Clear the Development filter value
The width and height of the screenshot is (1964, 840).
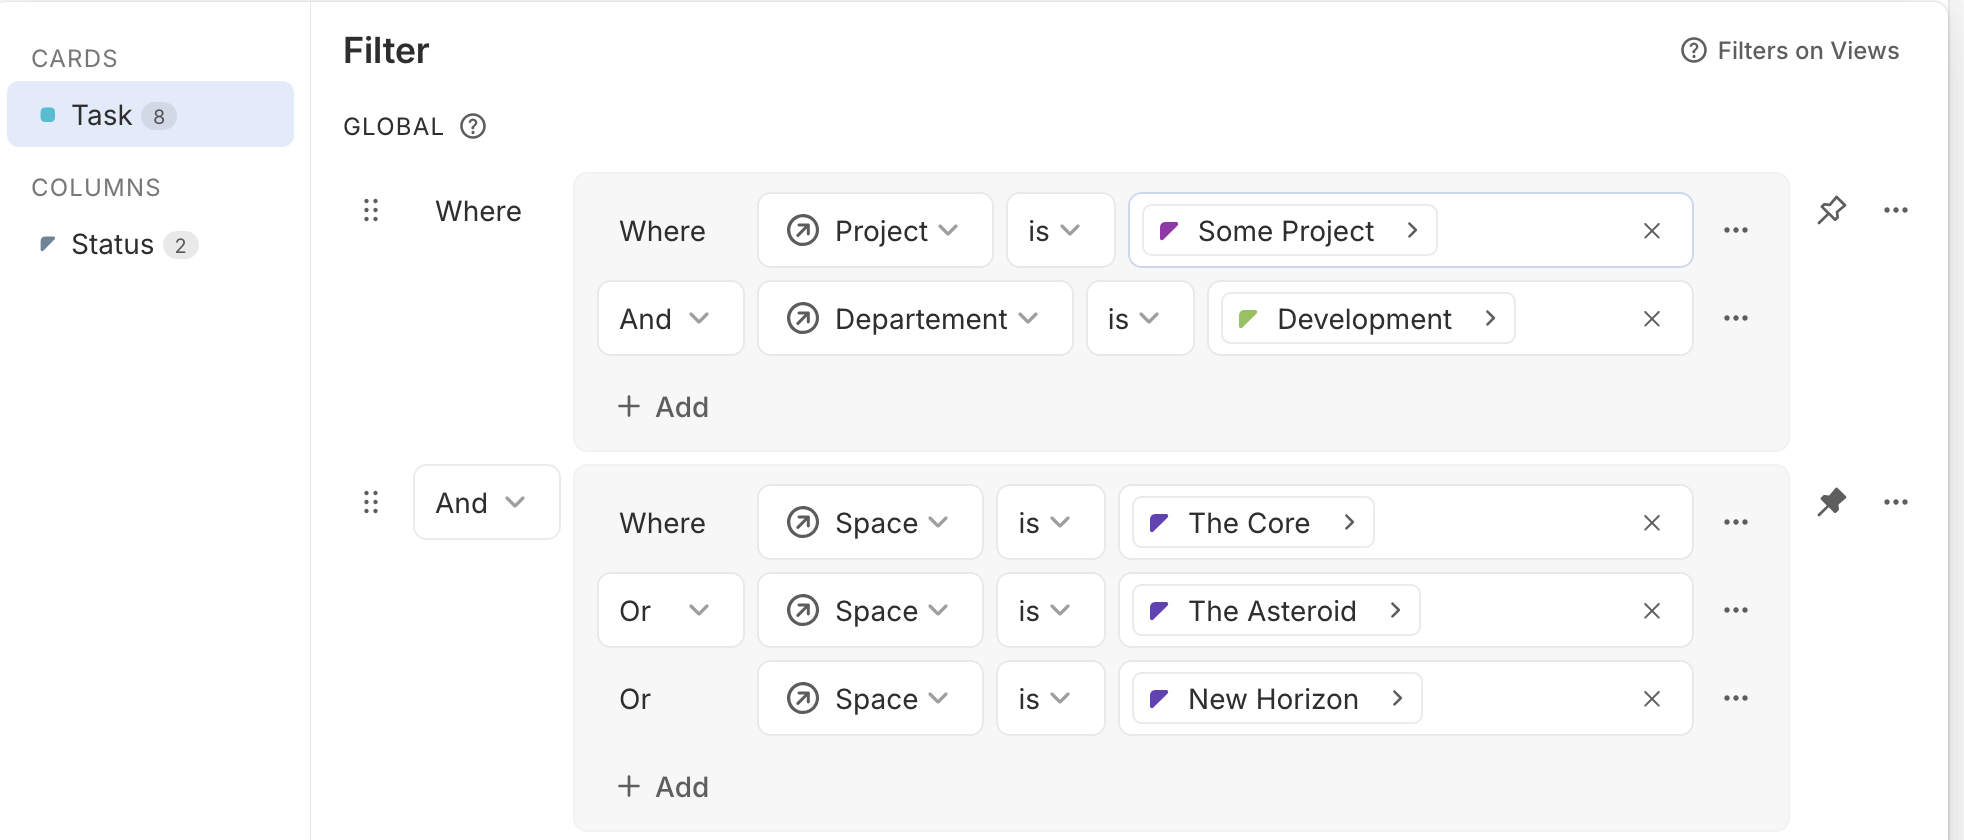pos(1651,319)
